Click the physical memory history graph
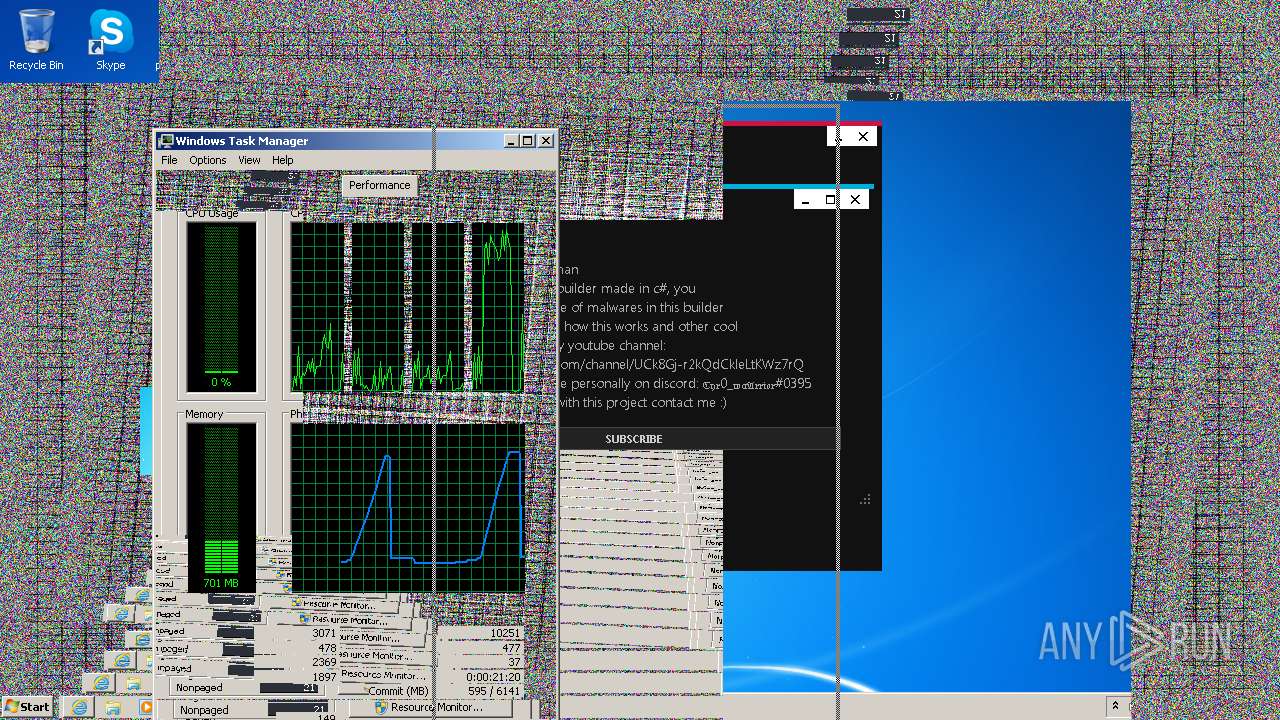Viewport: 1280px width, 720px height. pyautogui.click(x=407, y=507)
